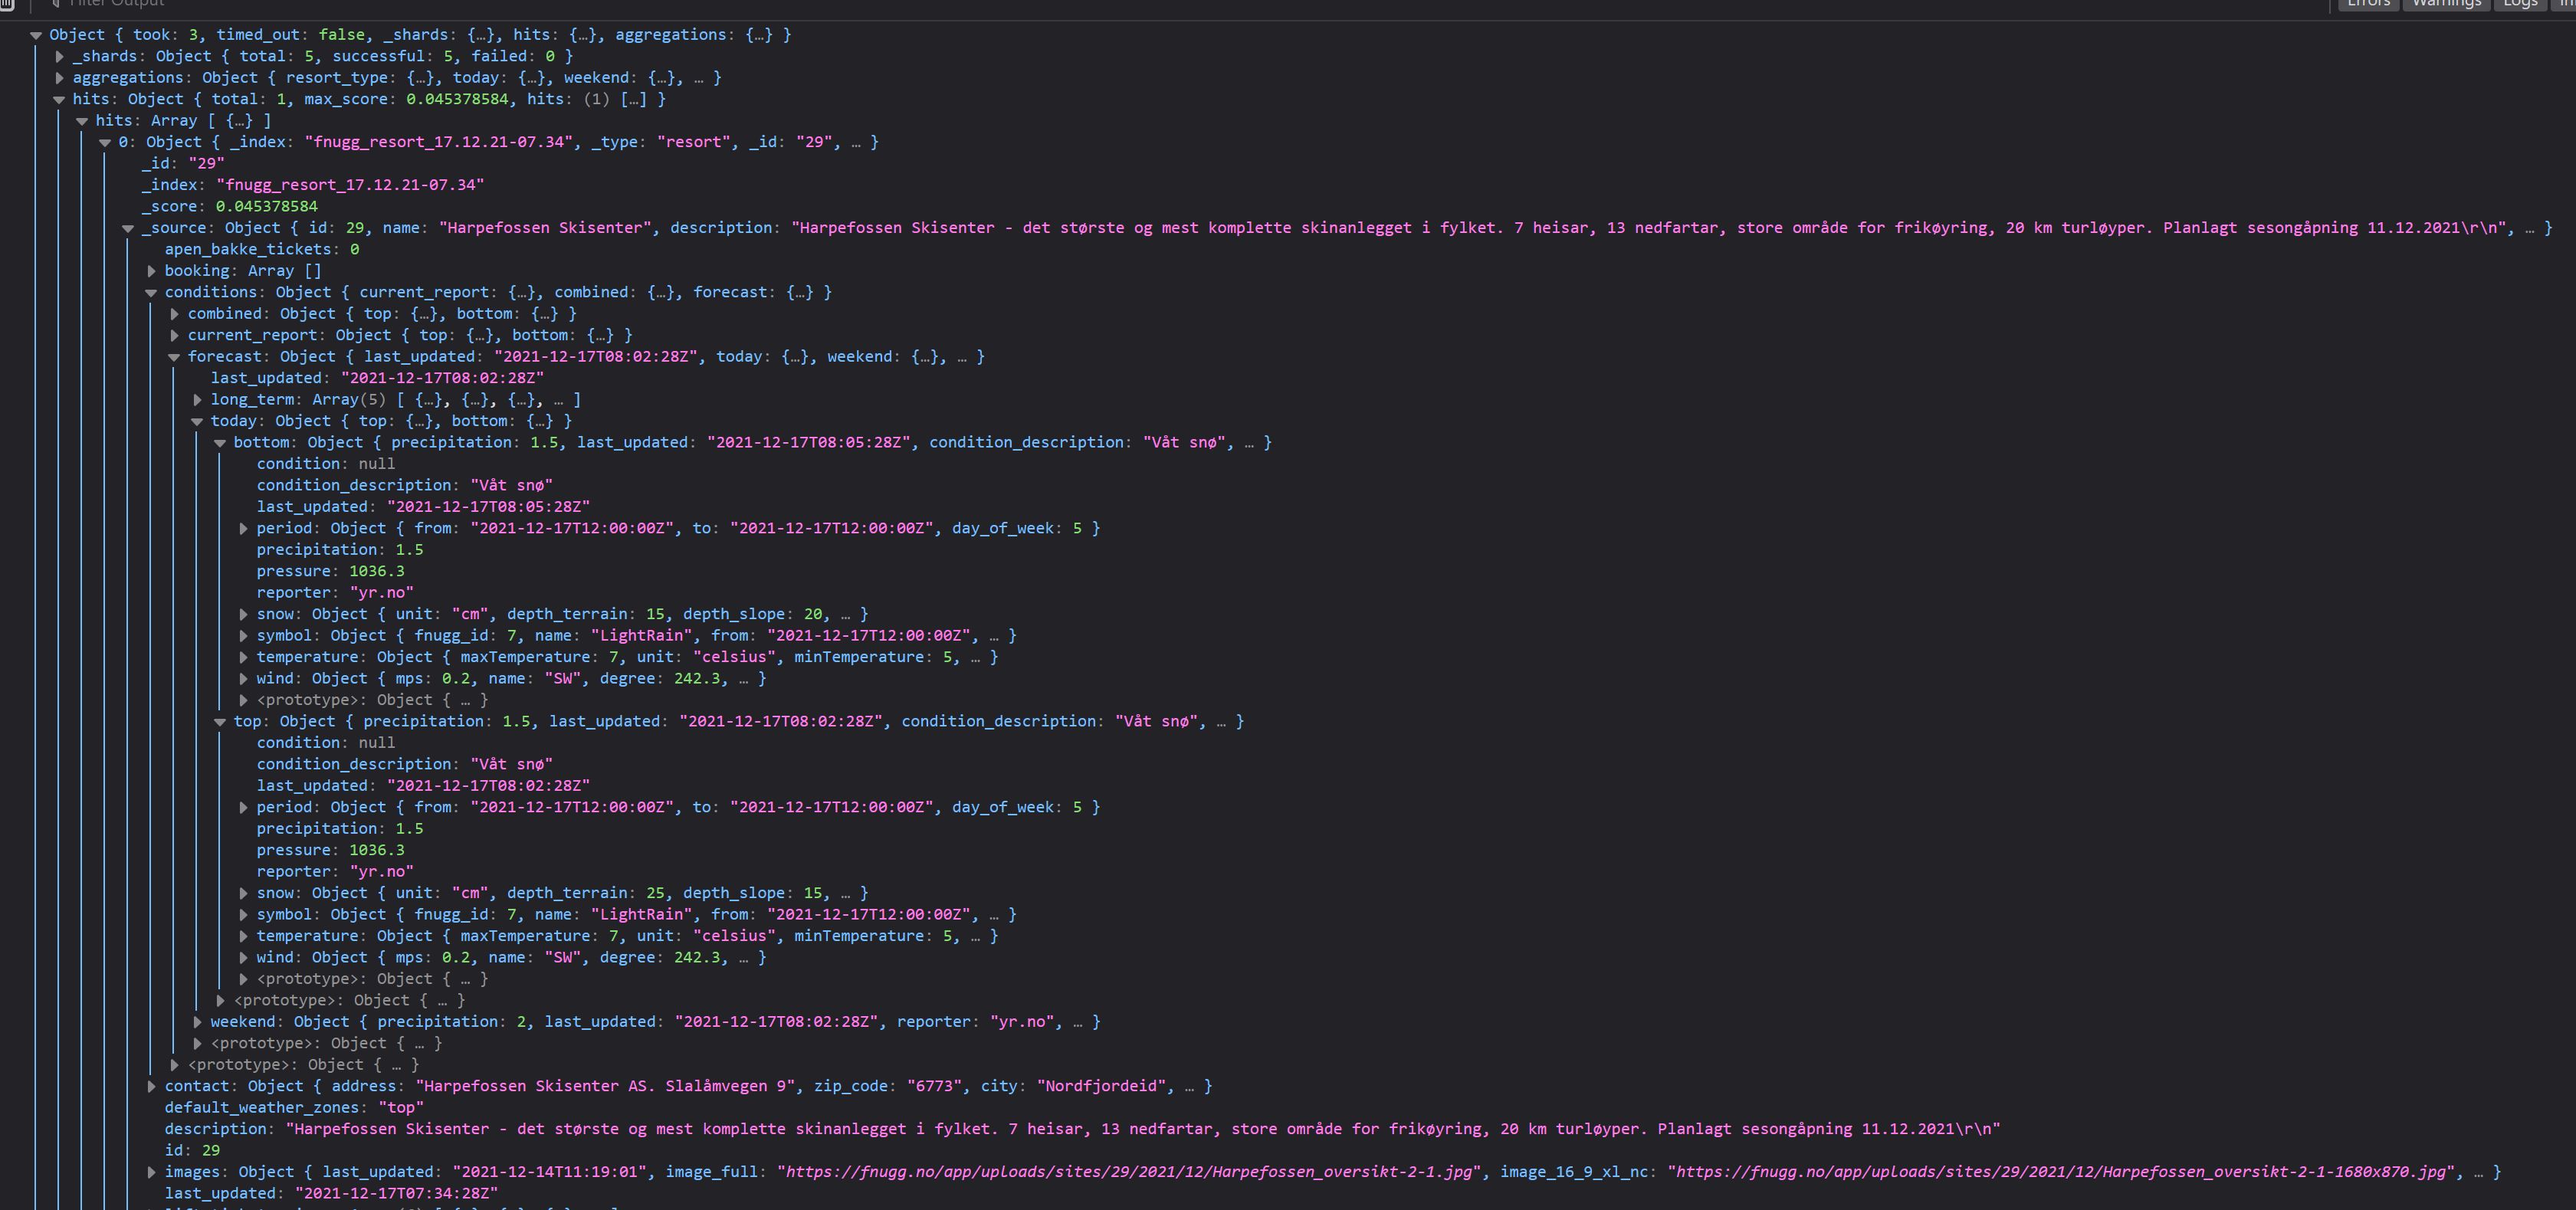Collapse the hits Array node

(82, 121)
